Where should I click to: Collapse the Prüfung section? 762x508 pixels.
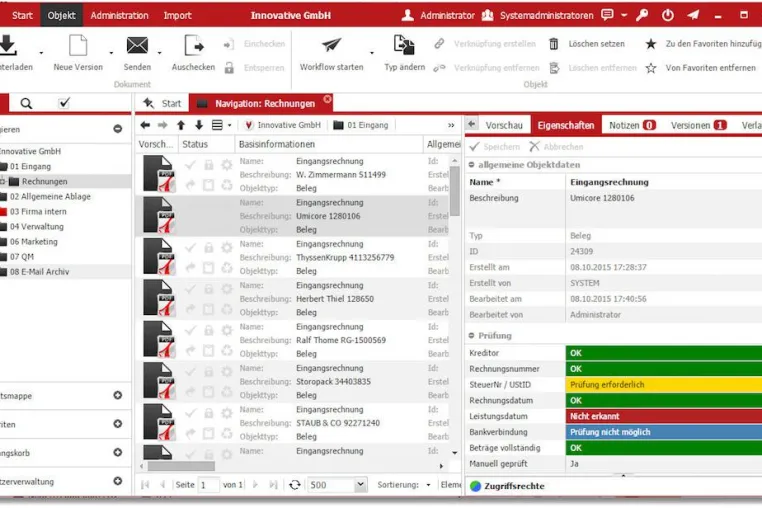pyautogui.click(x=471, y=335)
